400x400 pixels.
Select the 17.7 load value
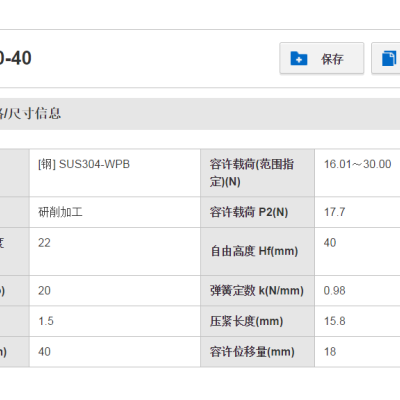(x=335, y=212)
